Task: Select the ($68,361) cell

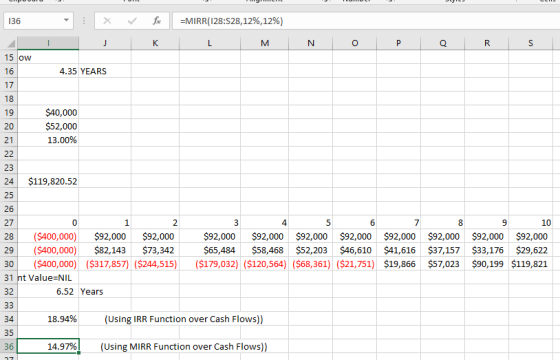Action: coord(310,264)
